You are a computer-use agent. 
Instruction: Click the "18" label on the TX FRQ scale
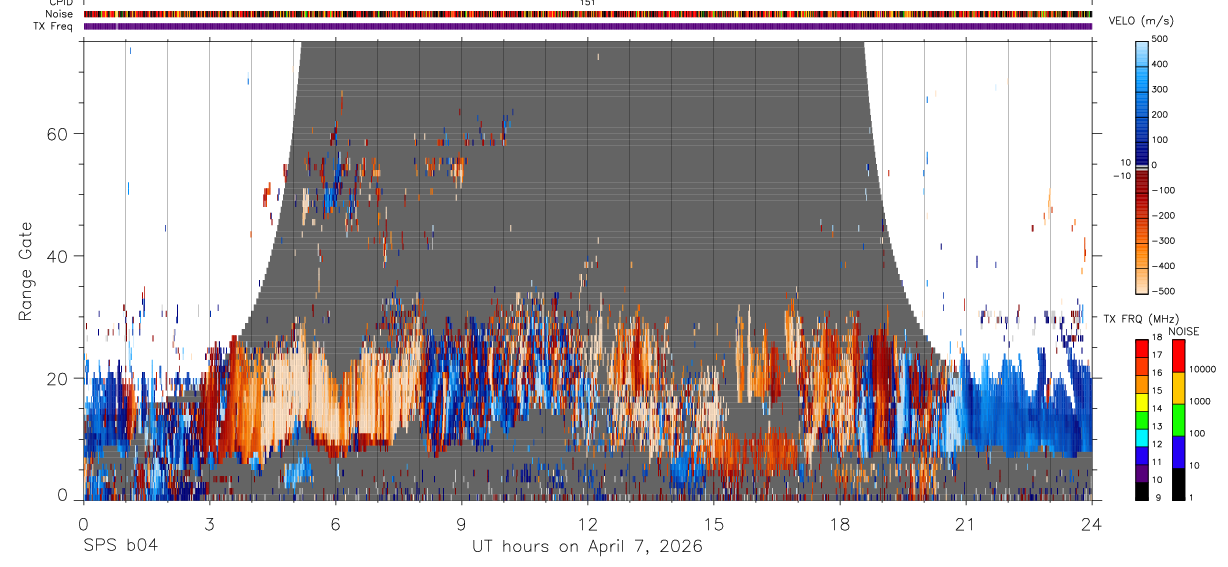tap(1157, 337)
